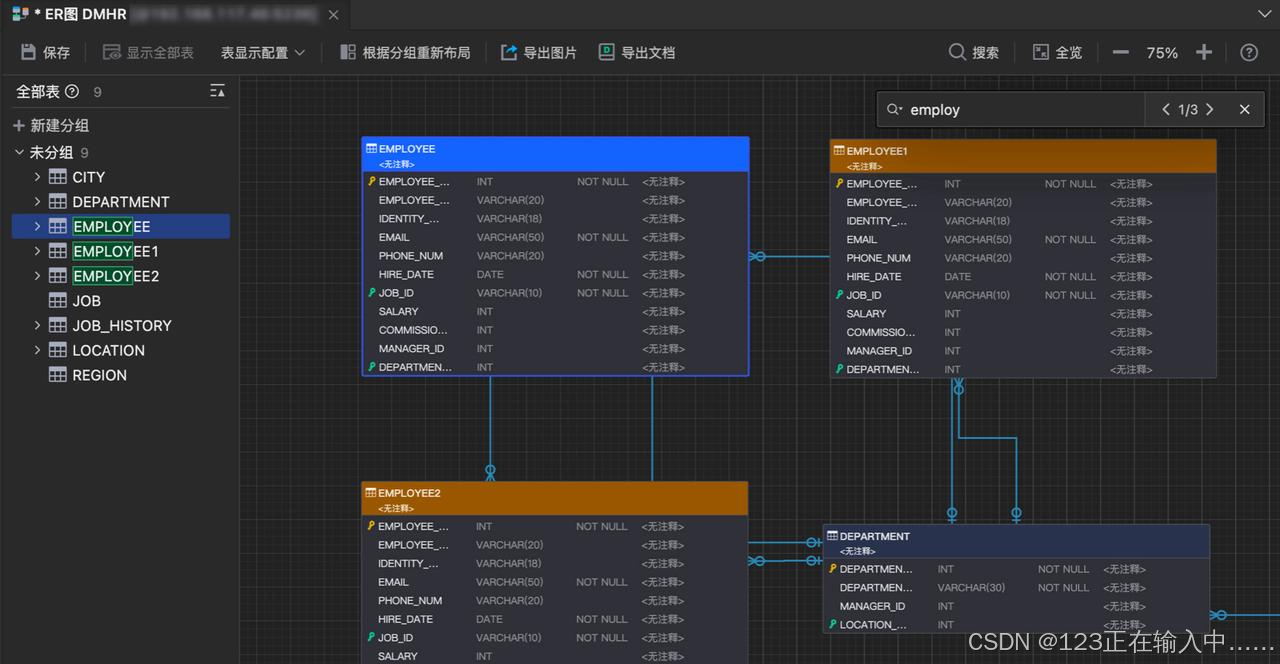Expand the DEPARTMENT table node
The width and height of the screenshot is (1280, 664).
coord(37,202)
